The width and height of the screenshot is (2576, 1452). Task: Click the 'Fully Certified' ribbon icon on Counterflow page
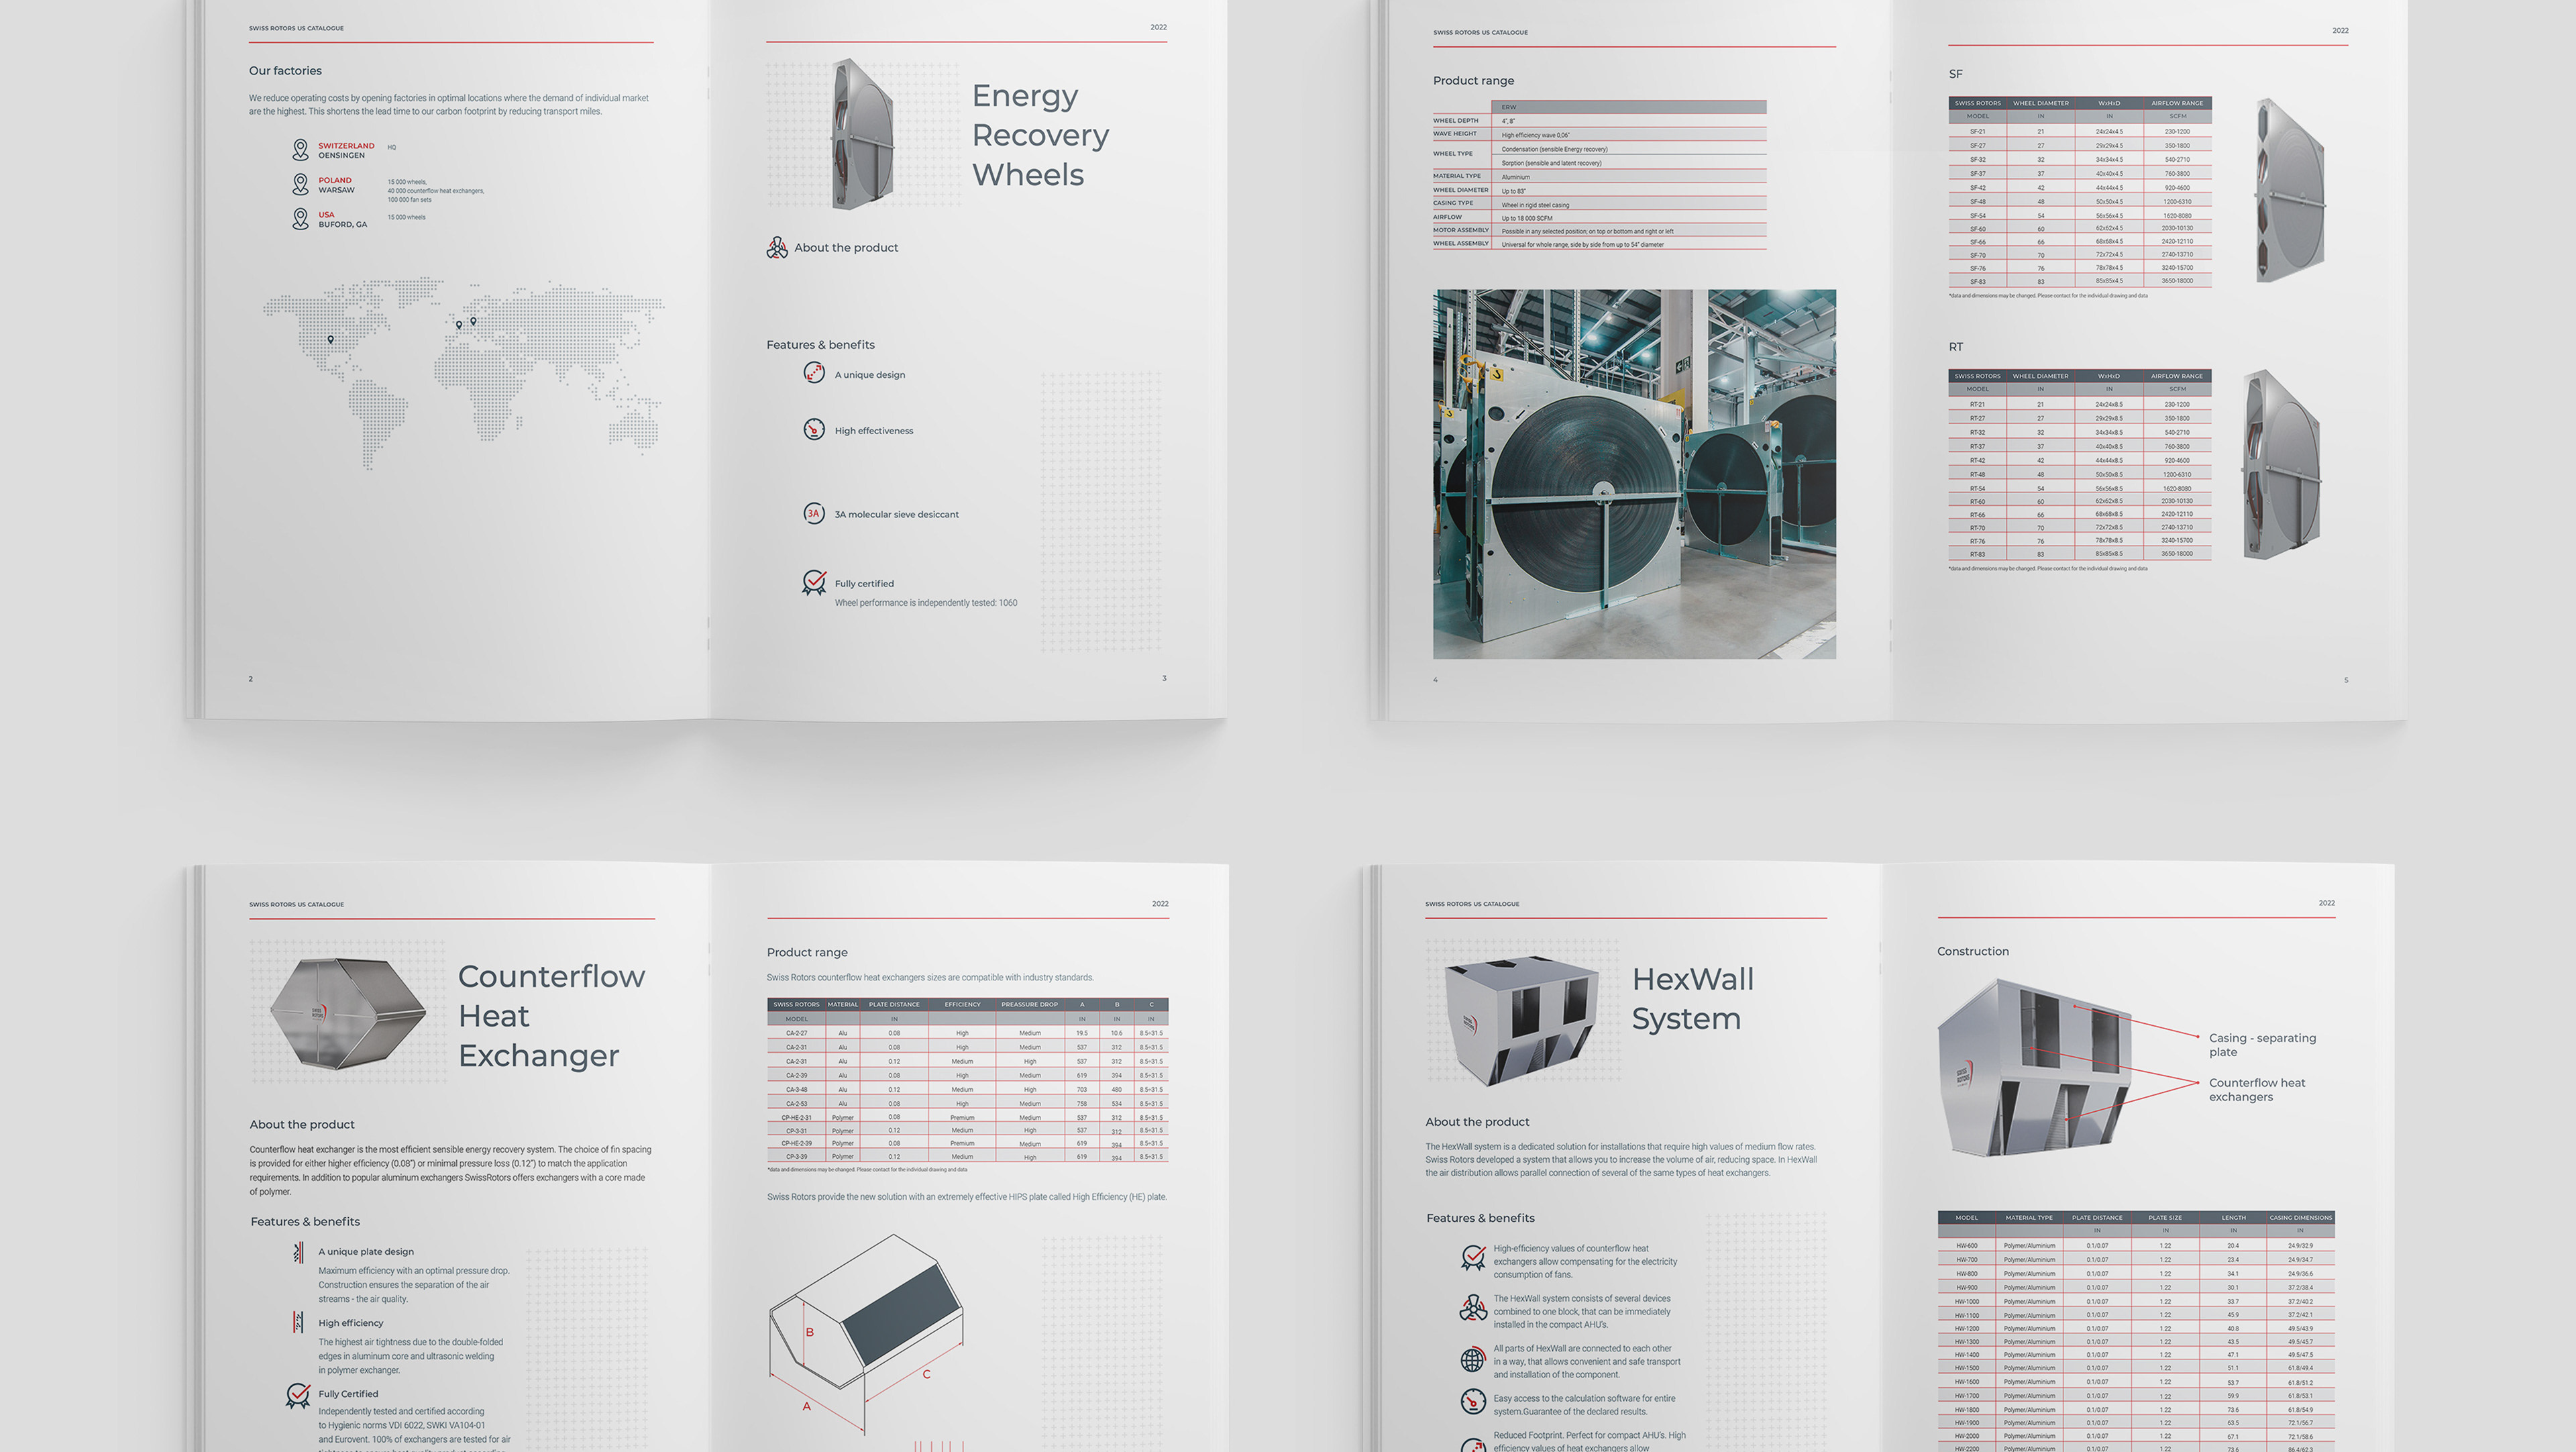coord(298,1396)
